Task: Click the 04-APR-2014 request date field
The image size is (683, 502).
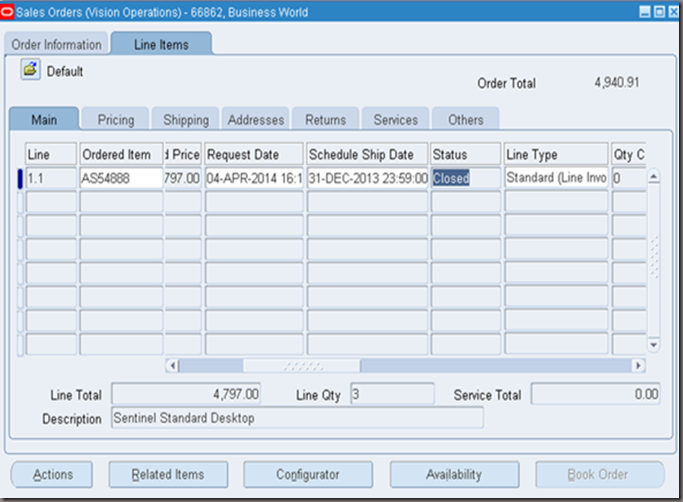Action: pyautogui.click(x=254, y=178)
